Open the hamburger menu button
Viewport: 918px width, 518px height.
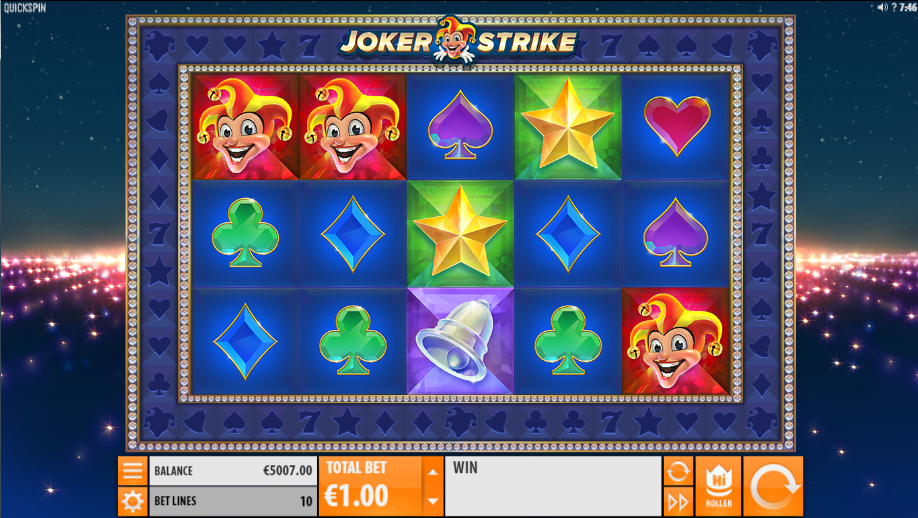132,471
